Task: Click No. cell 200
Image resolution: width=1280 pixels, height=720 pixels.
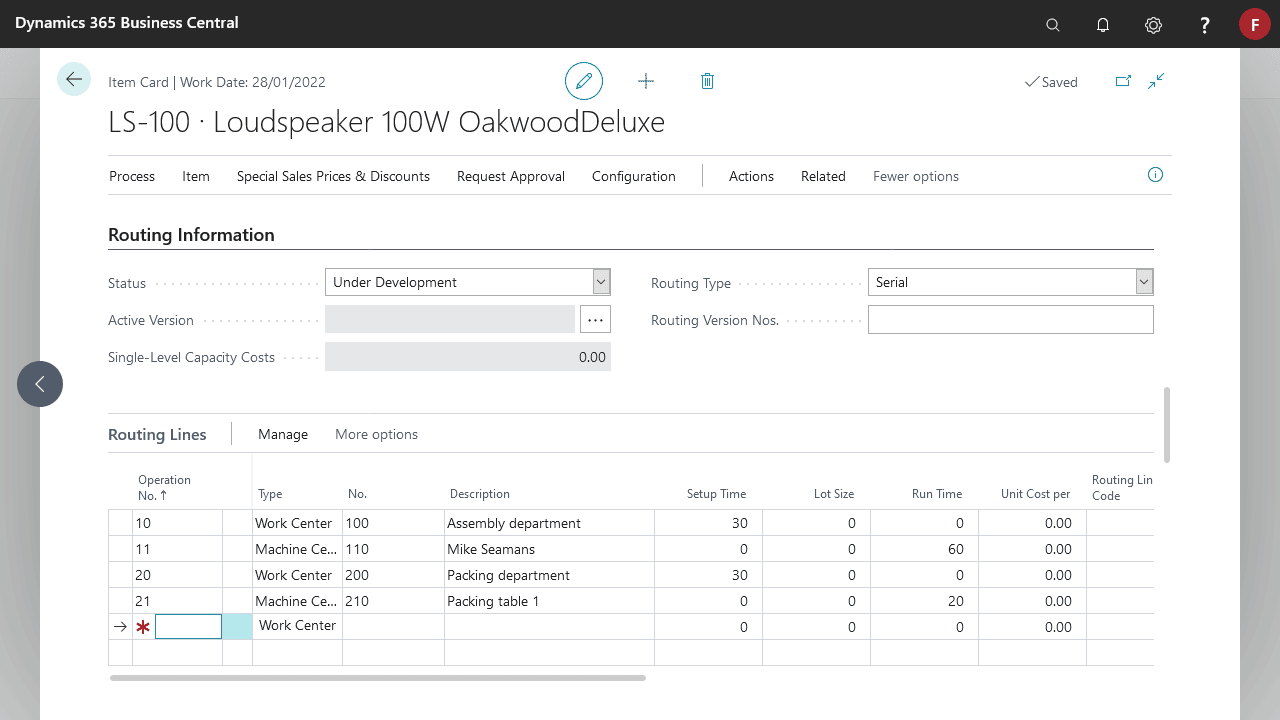Action: tap(393, 575)
